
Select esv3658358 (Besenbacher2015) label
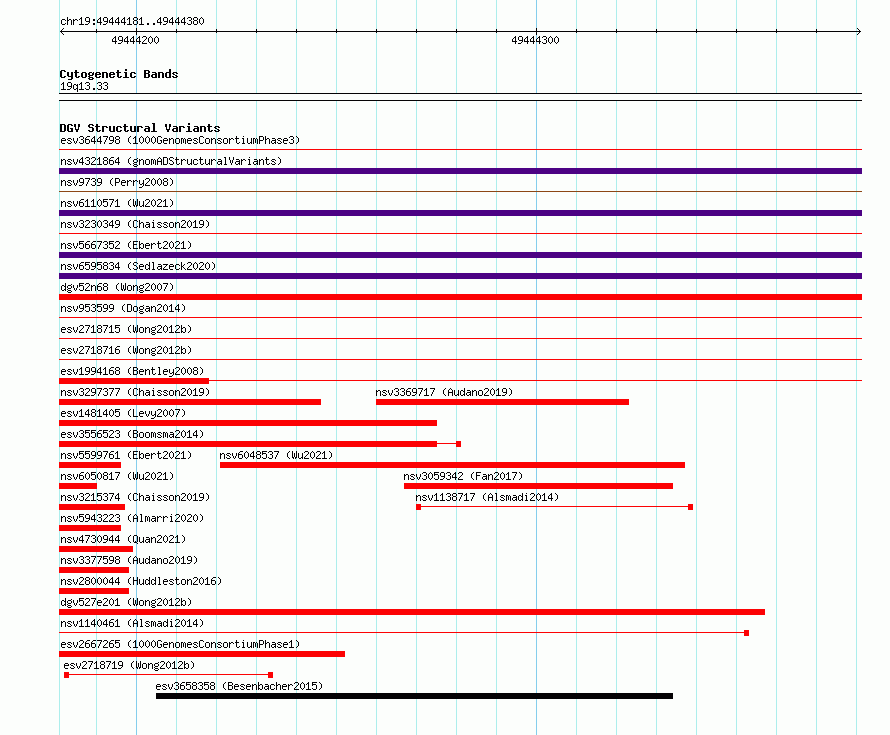point(239,686)
